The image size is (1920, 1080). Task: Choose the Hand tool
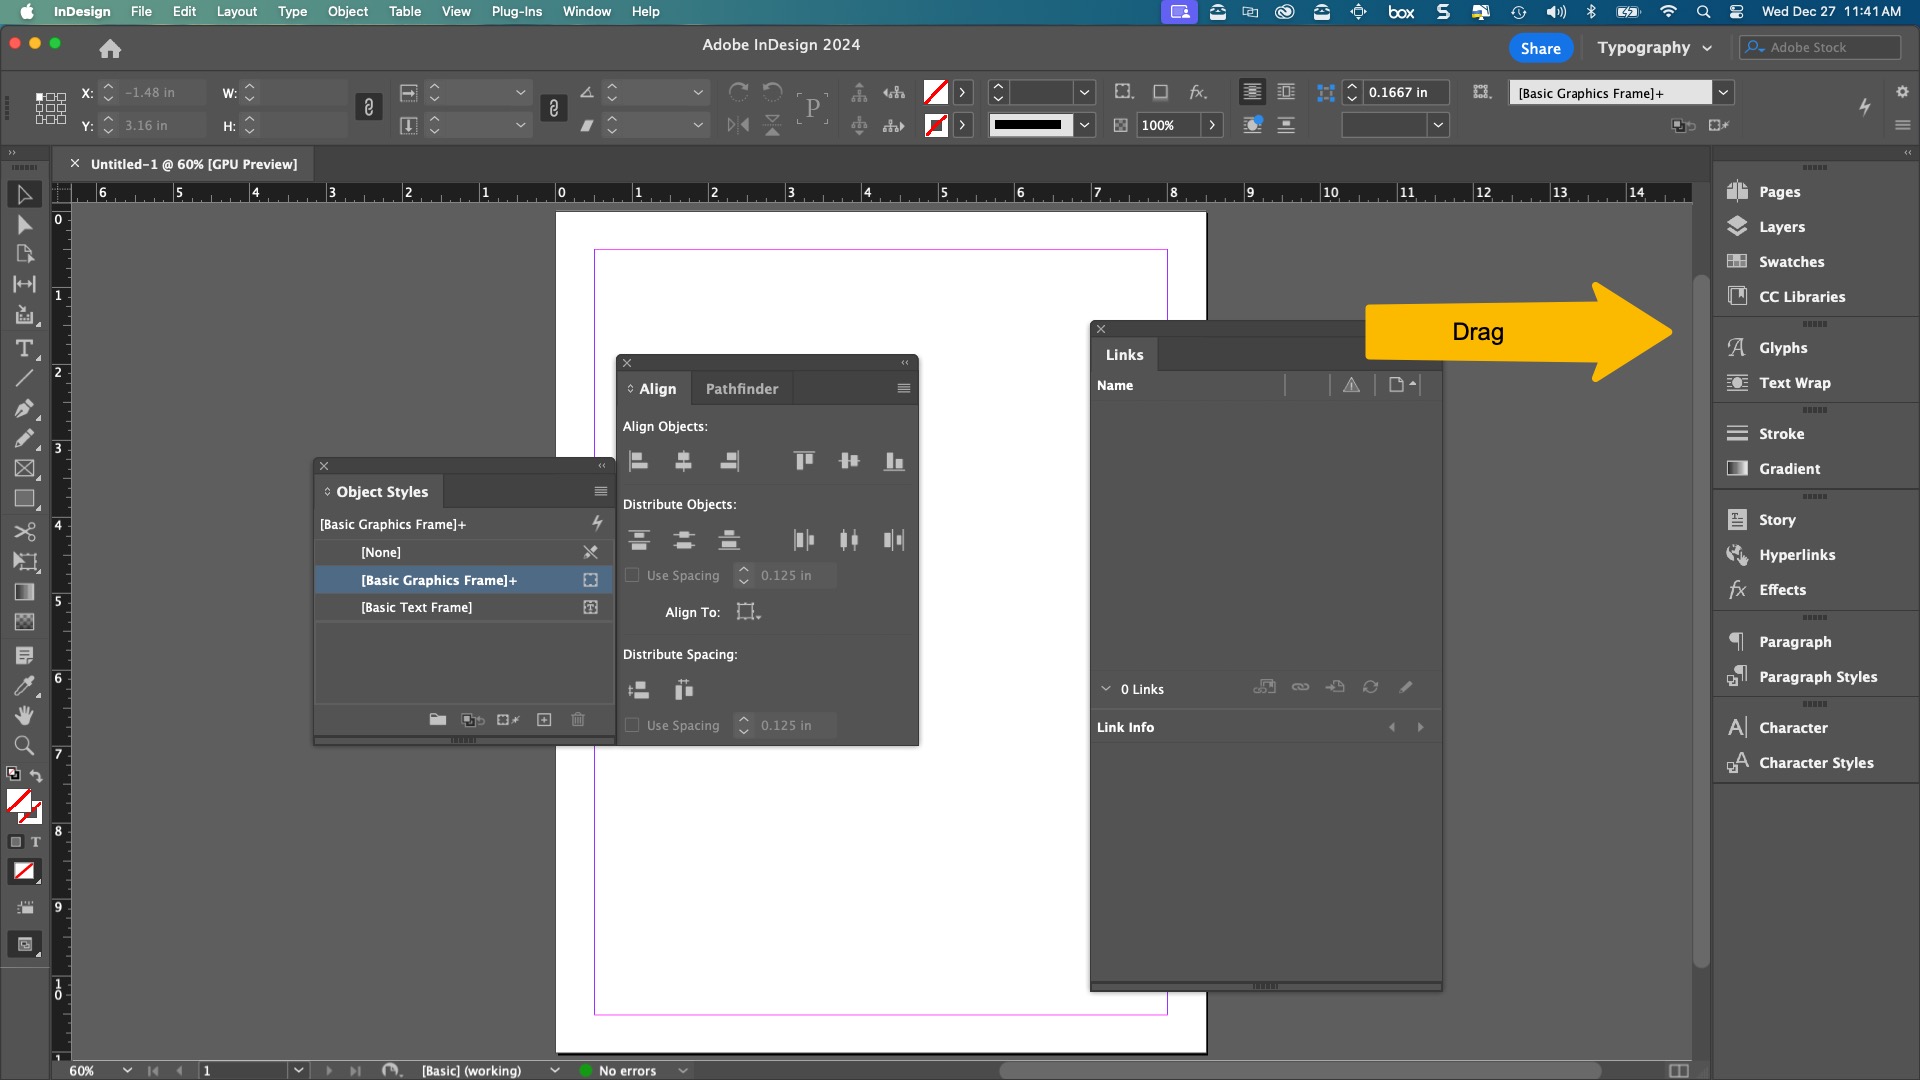tap(24, 715)
